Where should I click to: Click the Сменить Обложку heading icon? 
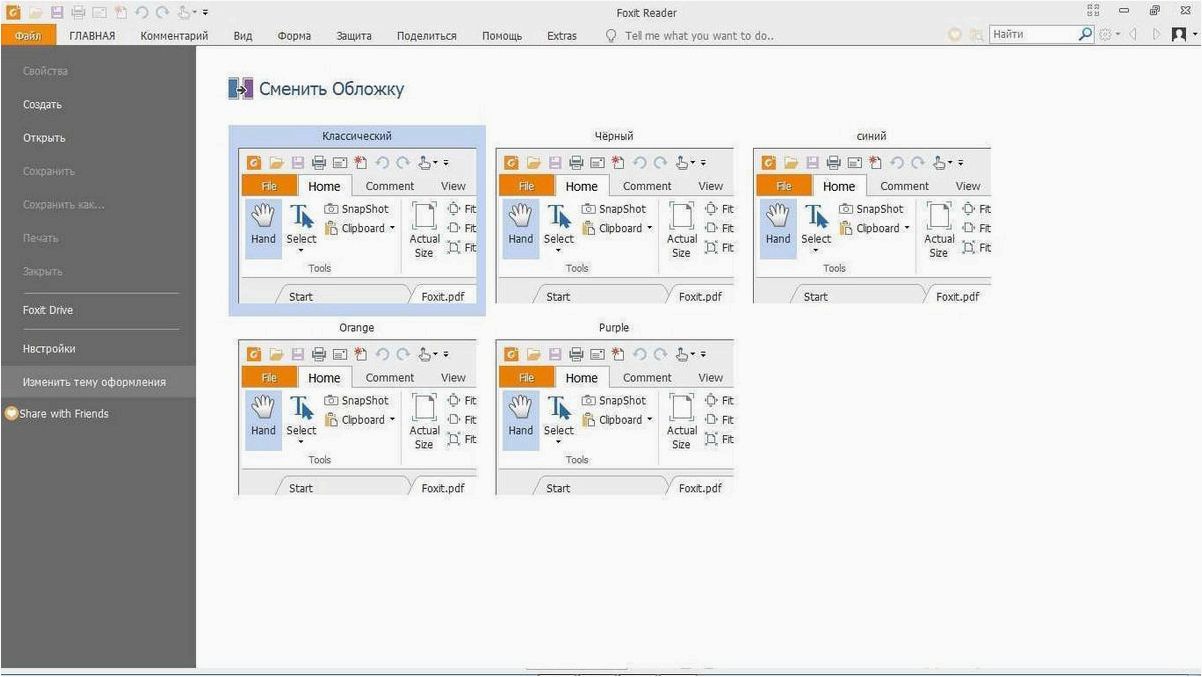pyautogui.click(x=241, y=89)
